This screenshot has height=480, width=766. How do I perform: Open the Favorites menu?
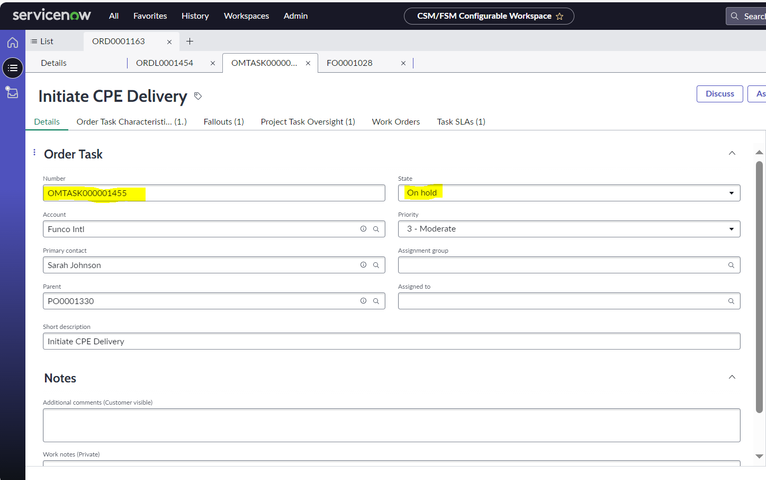tap(150, 16)
